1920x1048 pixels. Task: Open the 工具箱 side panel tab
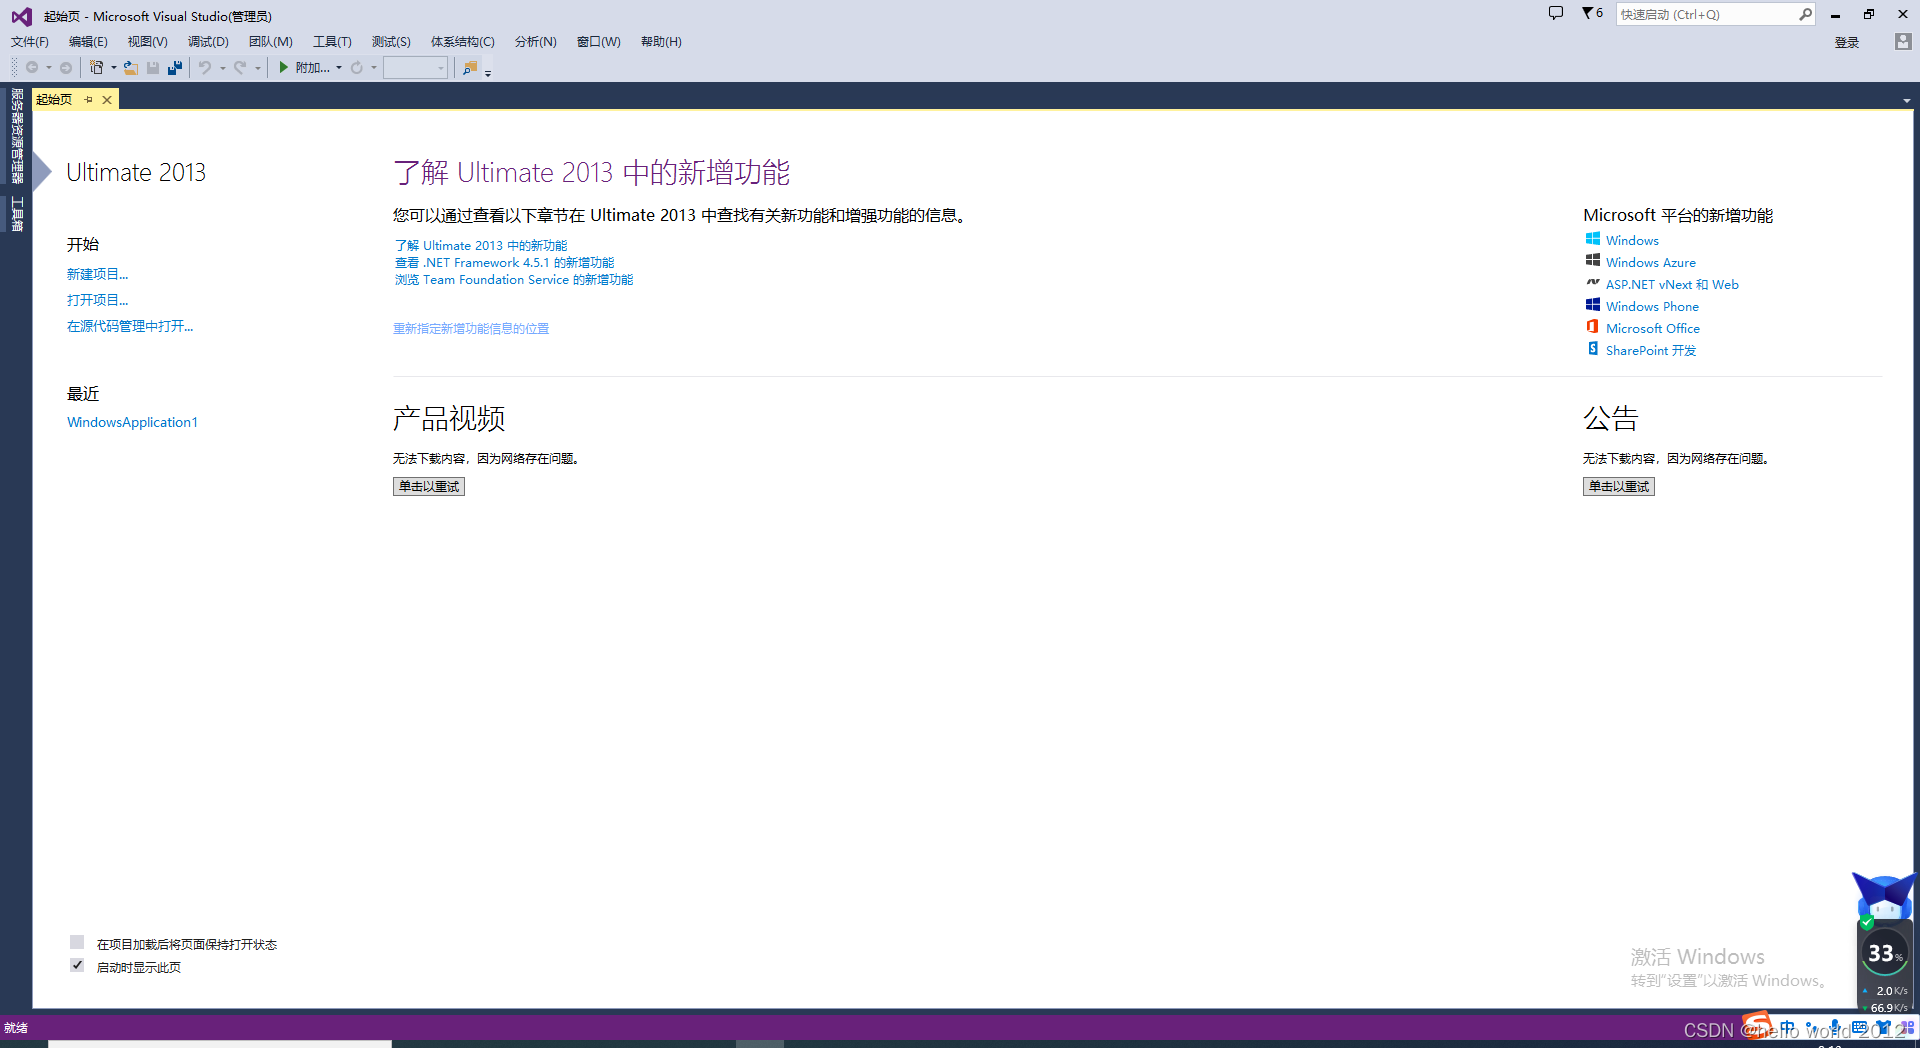click(16, 214)
